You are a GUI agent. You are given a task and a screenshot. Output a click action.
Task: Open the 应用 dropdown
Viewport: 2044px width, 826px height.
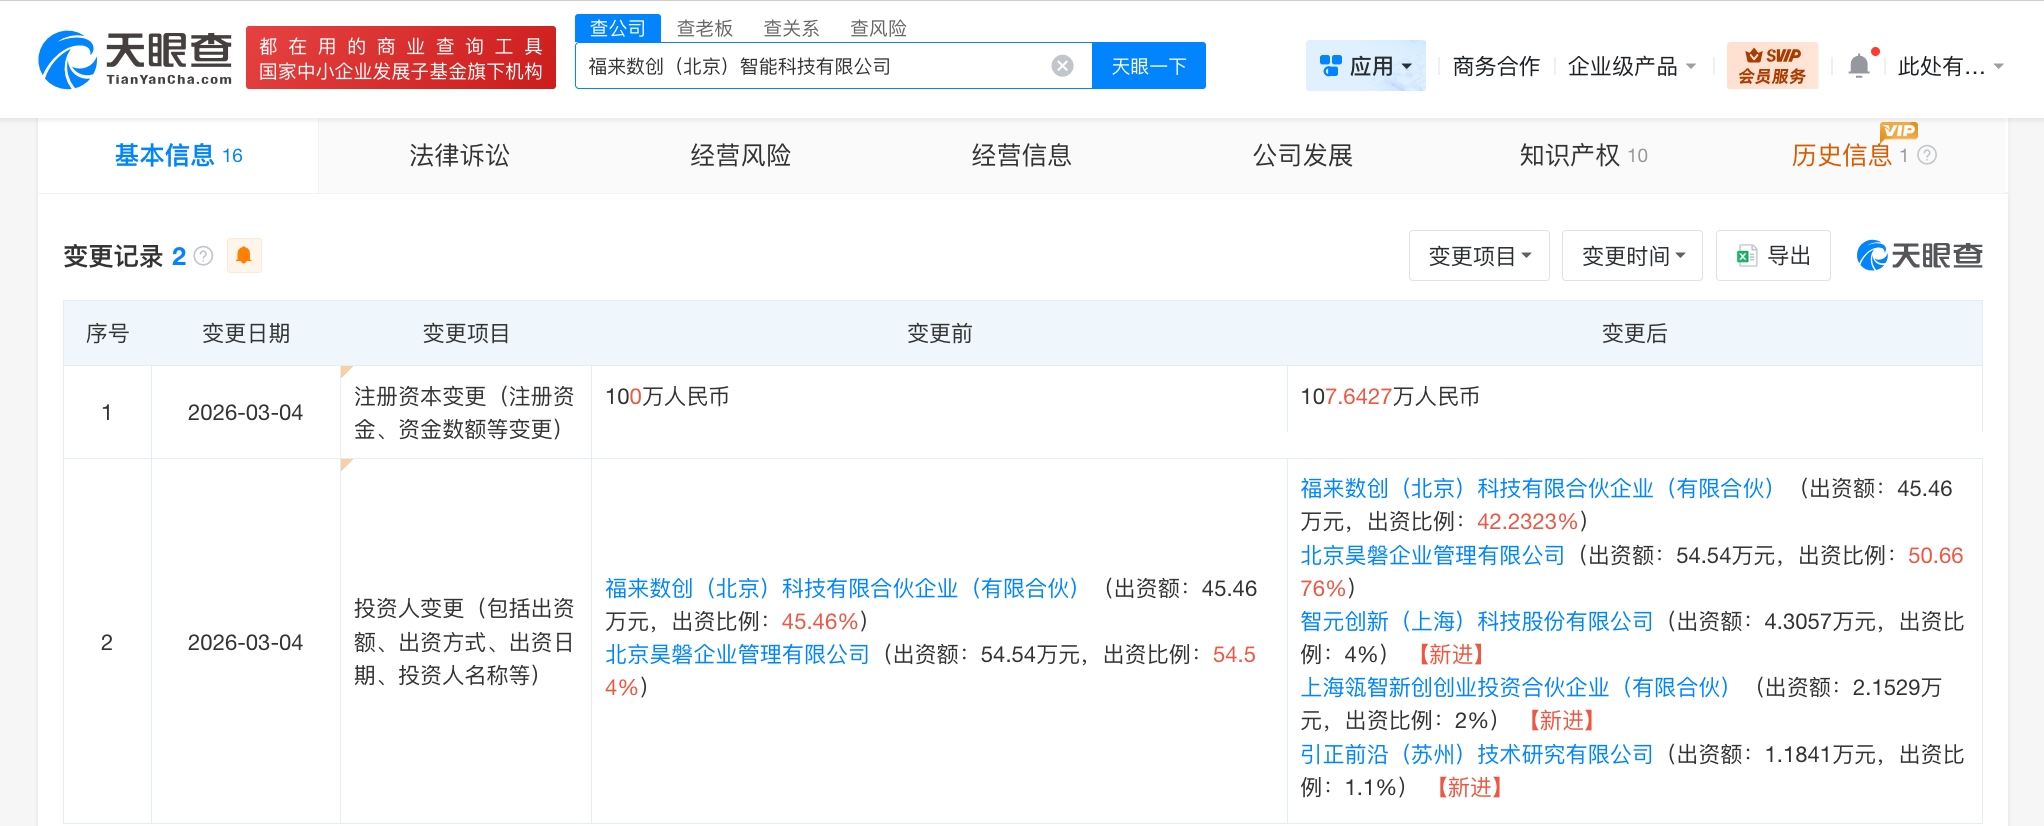click(x=1366, y=66)
